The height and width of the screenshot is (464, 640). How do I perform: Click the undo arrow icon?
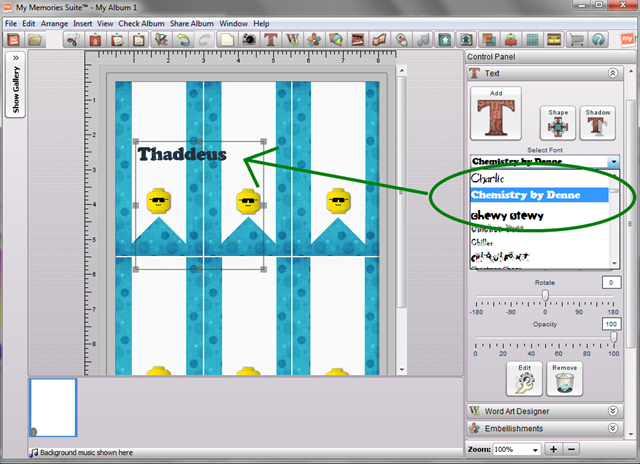(183, 40)
